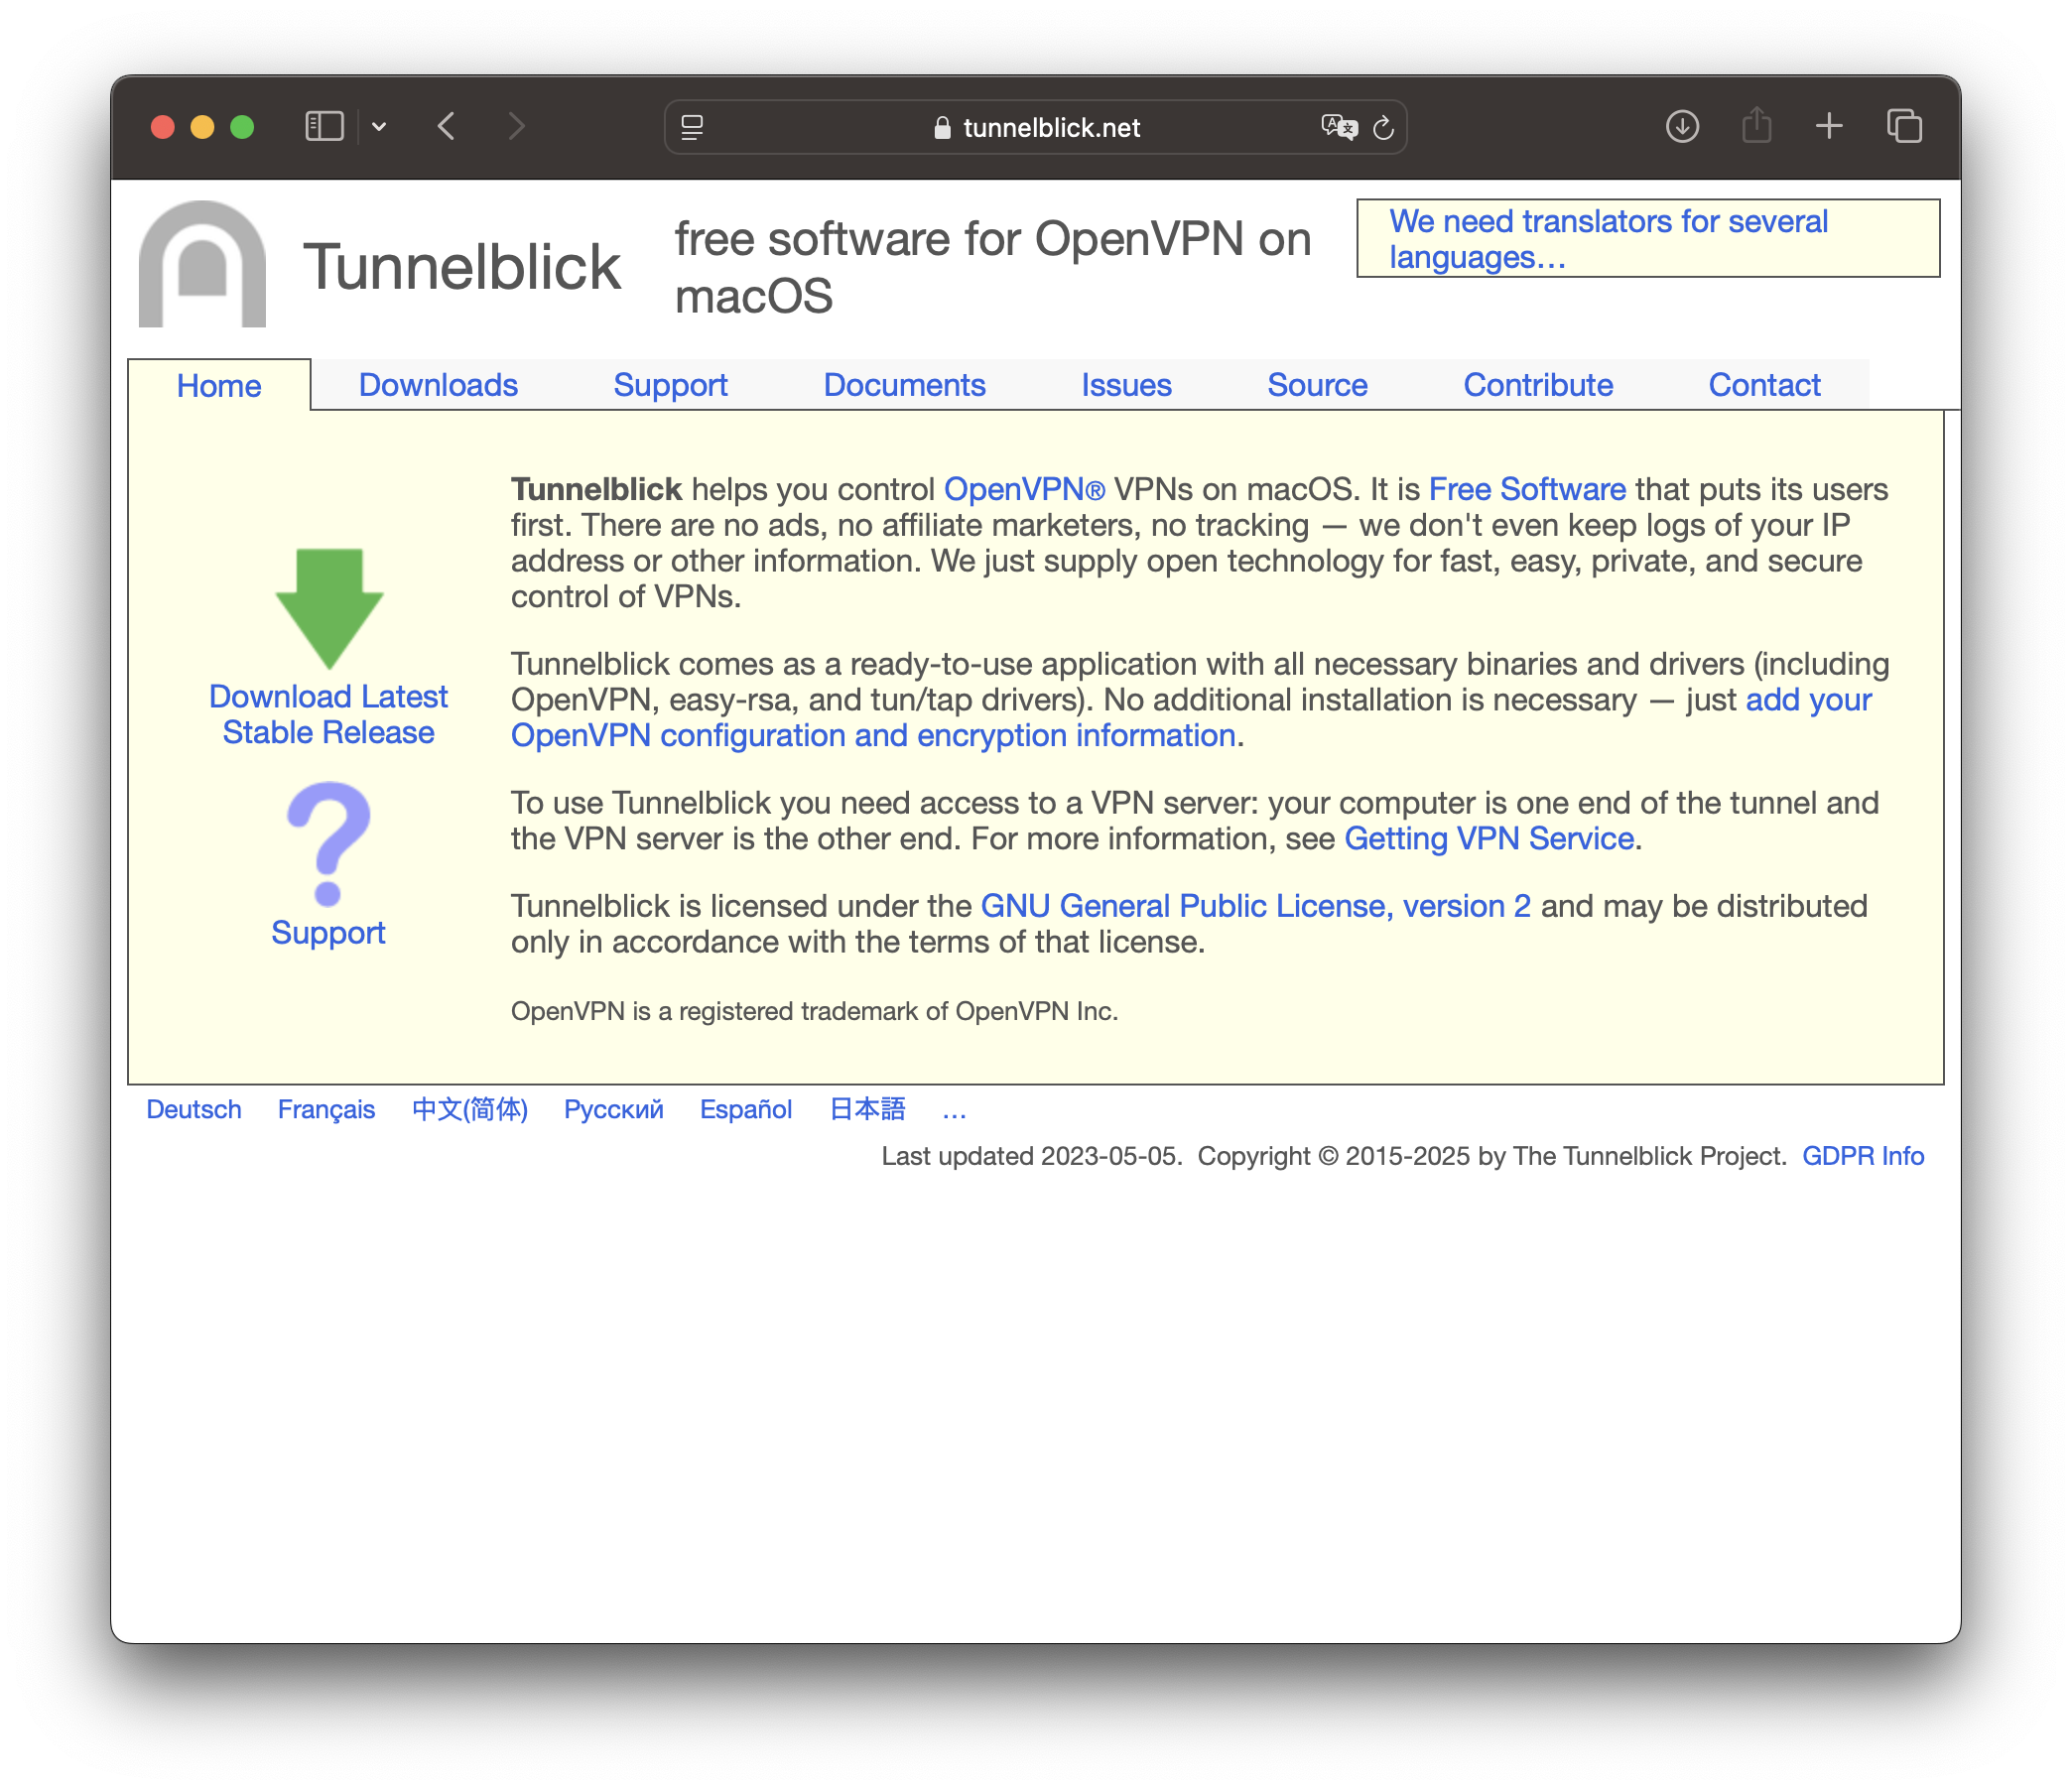Switch language to 日本語
This screenshot has width=2072, height=1790.
click(x=868, y=1110)
